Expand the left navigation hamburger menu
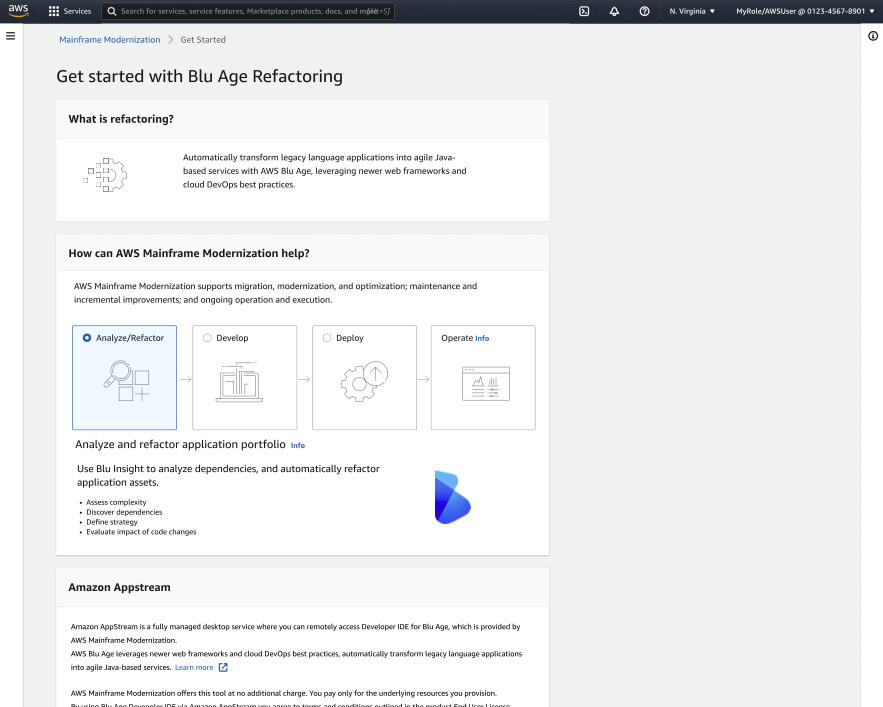 10,36
